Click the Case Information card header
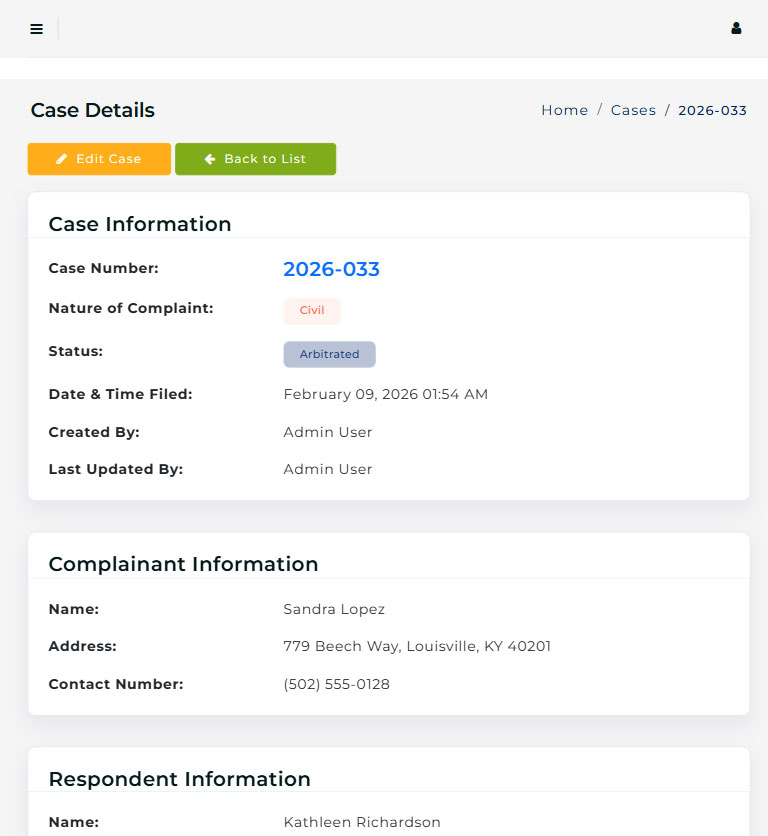 (140, 224)
